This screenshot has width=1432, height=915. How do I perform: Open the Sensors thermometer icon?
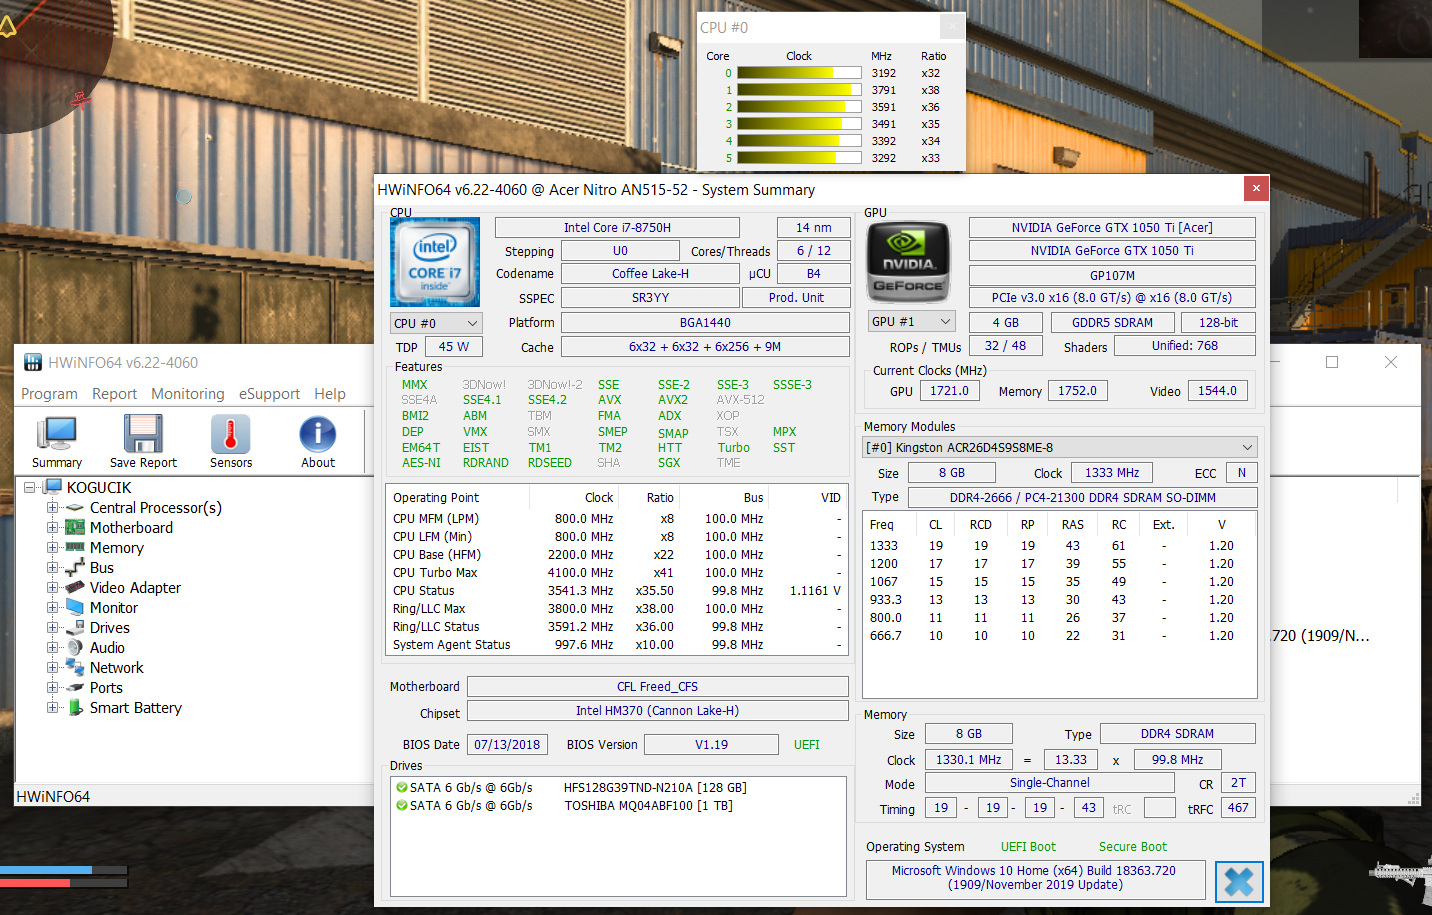tap(231, 434)
